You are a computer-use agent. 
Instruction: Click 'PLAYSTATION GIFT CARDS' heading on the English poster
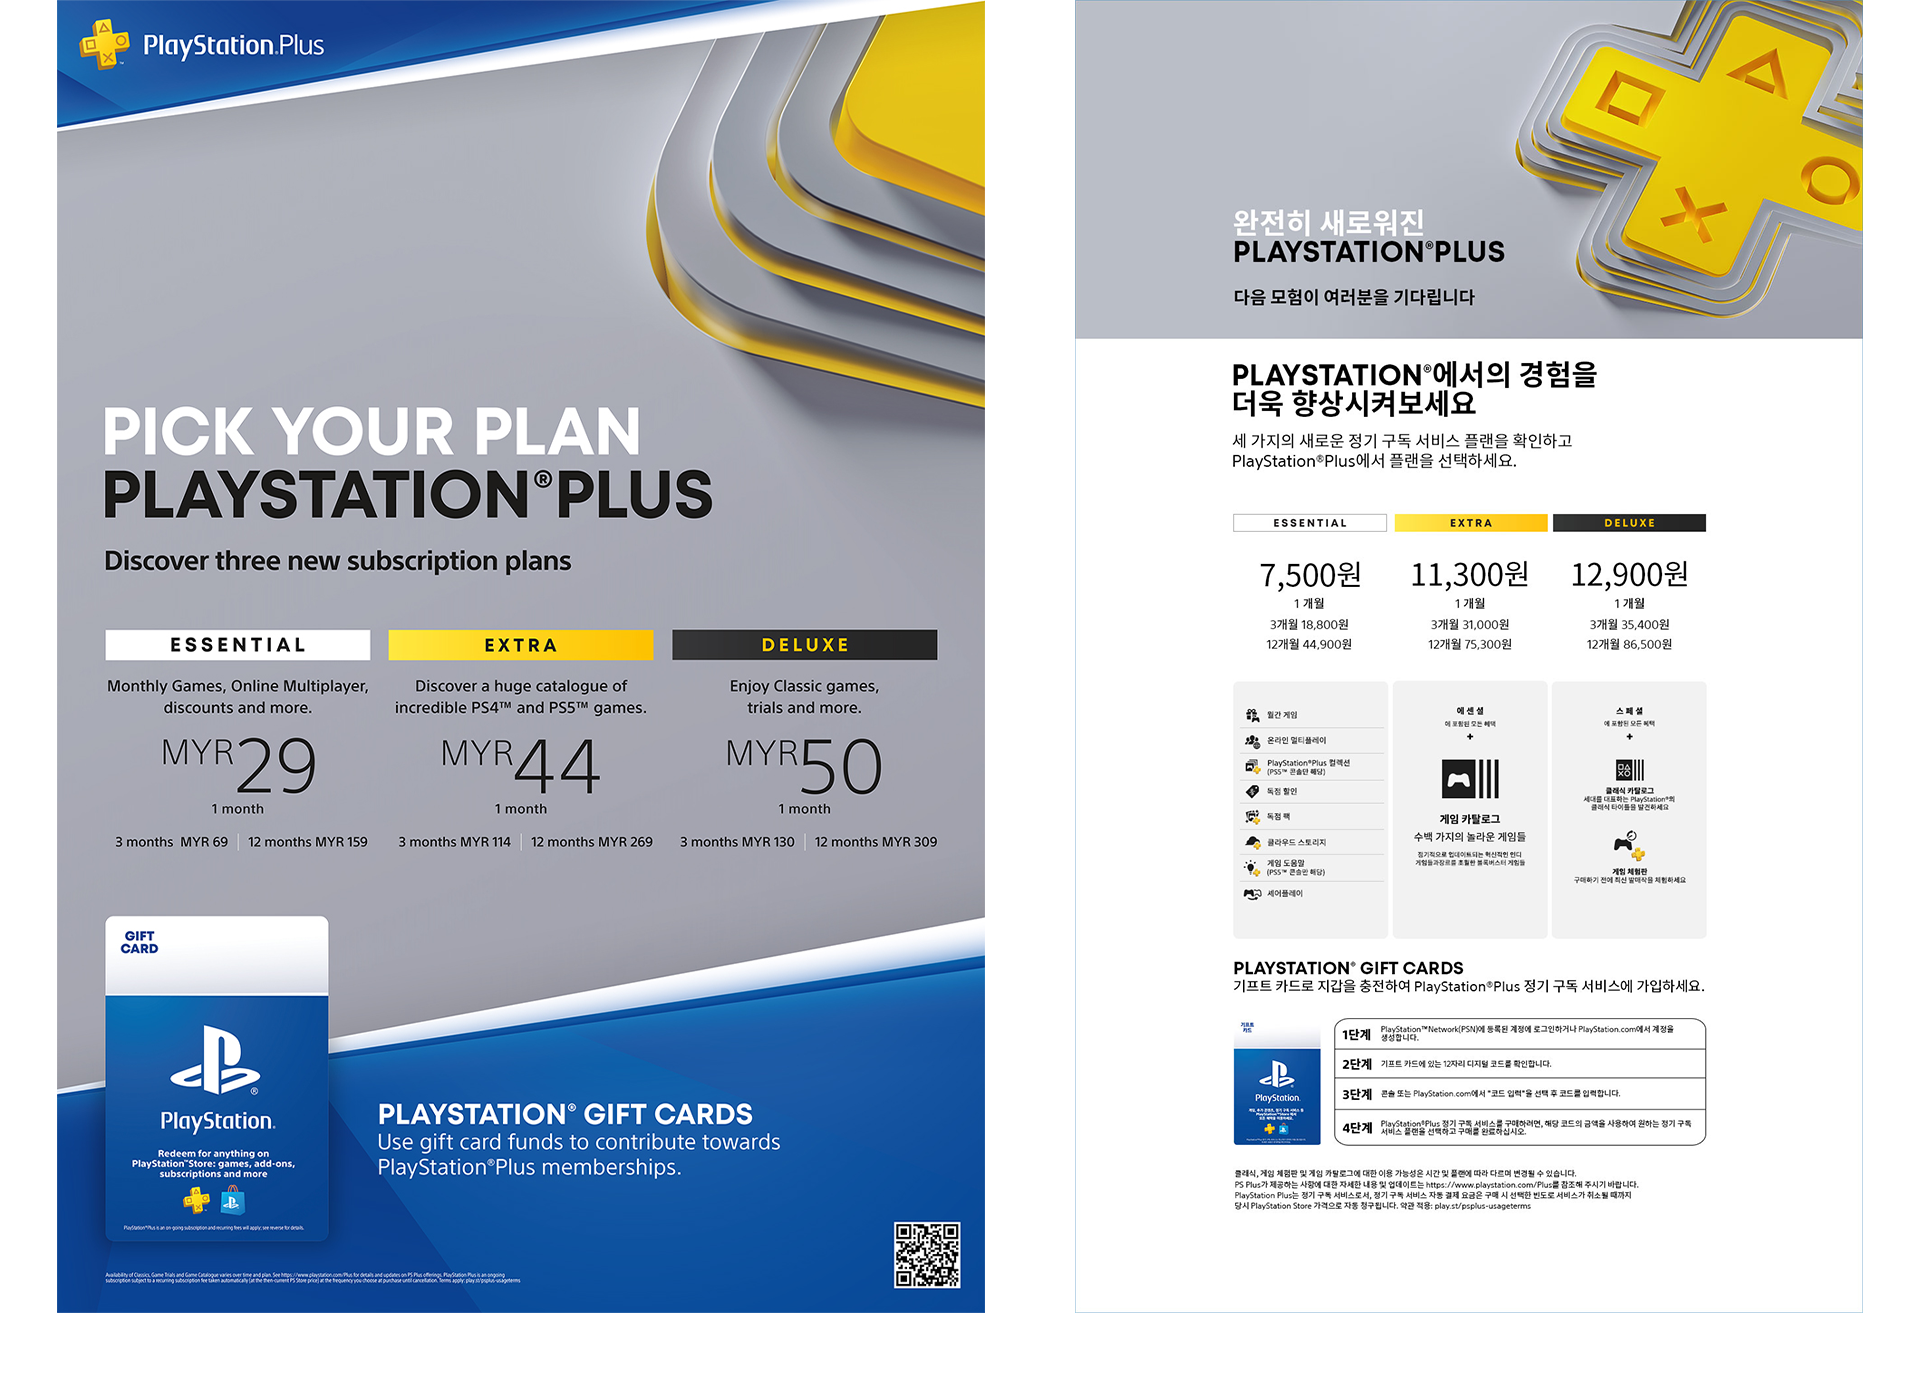[565, 1114]
